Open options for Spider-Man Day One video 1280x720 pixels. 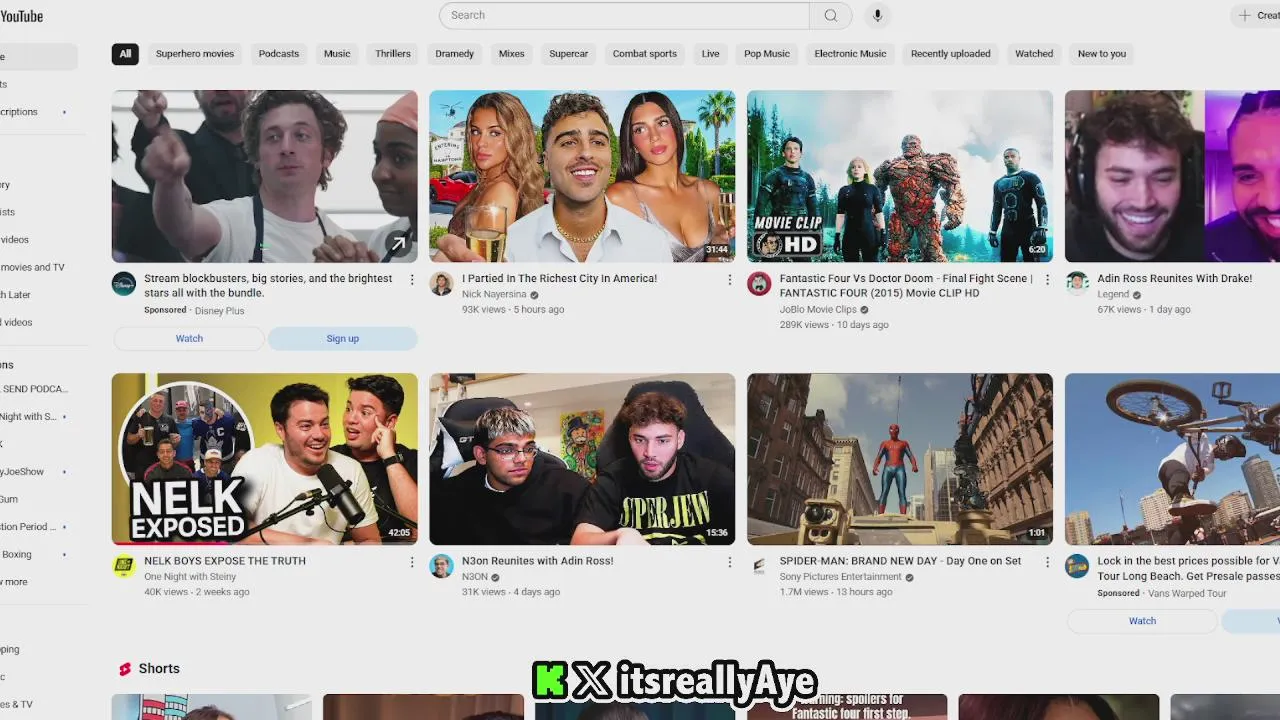[1047, 562]
